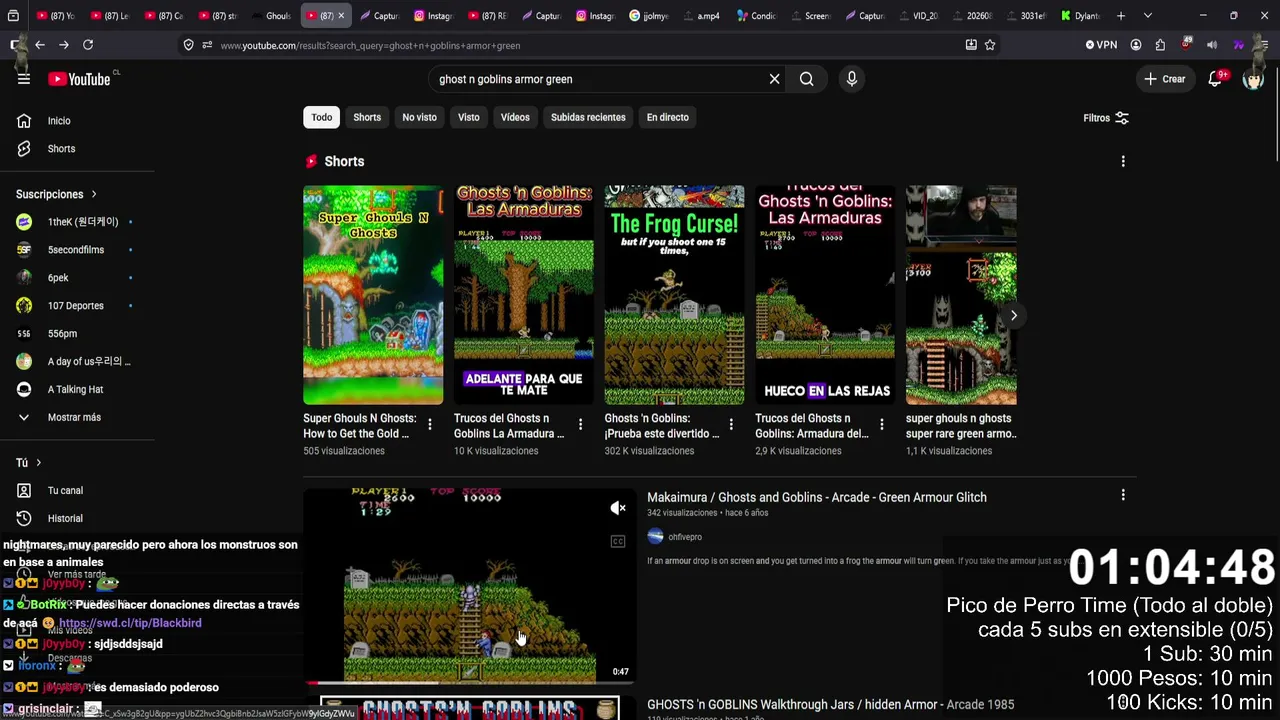Open the account avatar menu
This screenshot has height=720, width=1280.
1253,79
